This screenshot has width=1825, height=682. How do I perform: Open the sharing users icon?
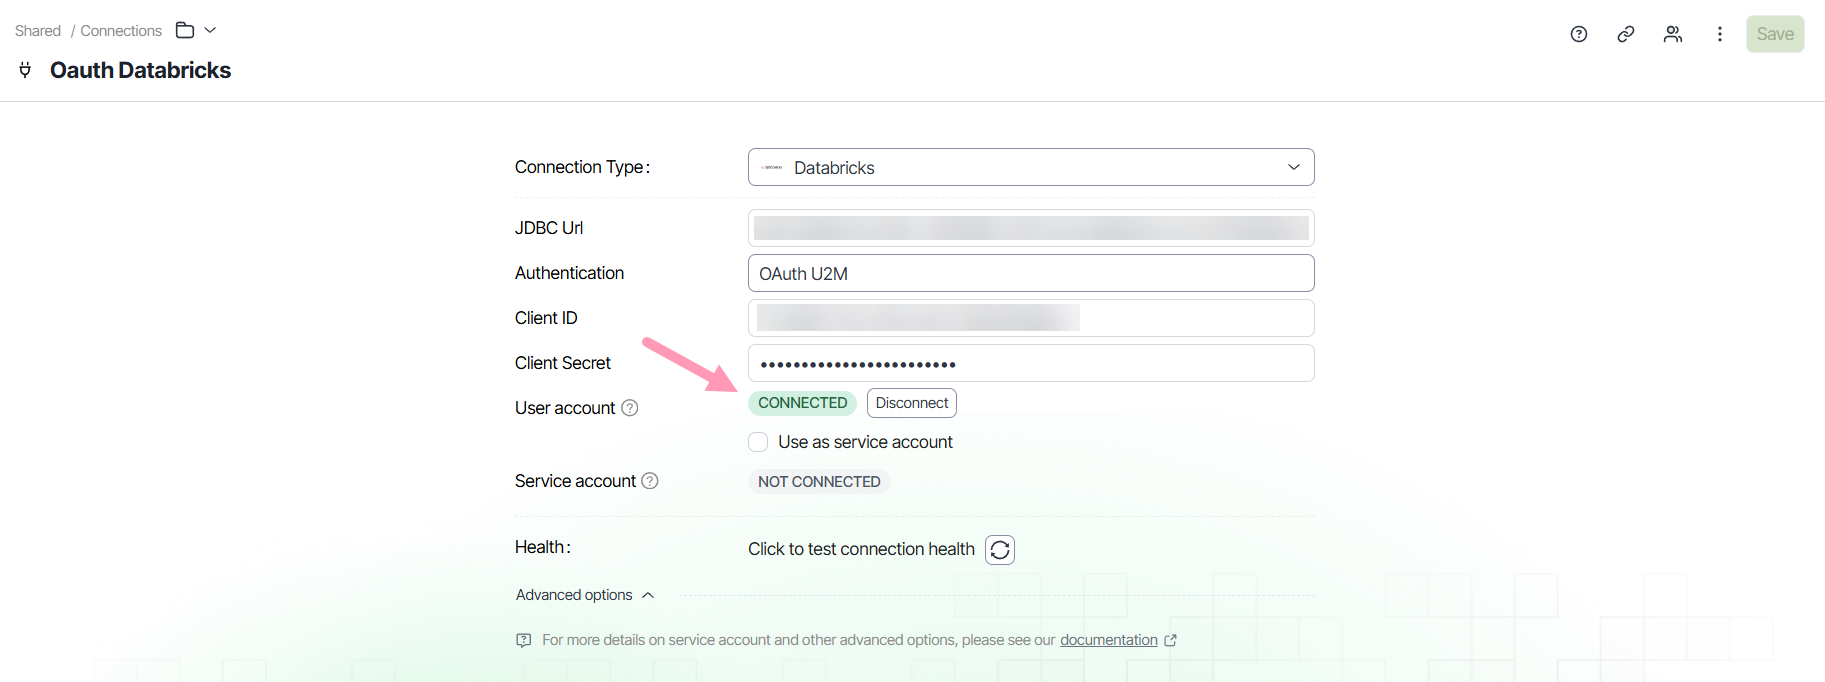click(1673, 34)
